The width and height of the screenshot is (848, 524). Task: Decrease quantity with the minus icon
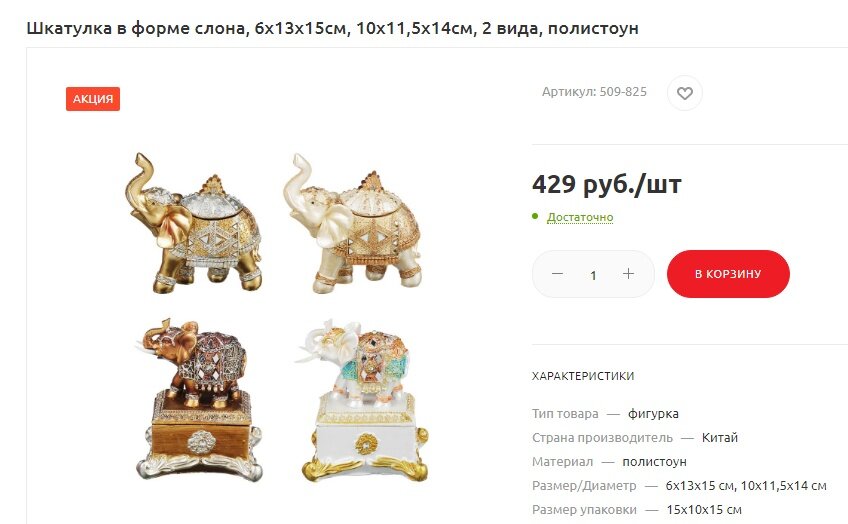(x=558, y=274)
